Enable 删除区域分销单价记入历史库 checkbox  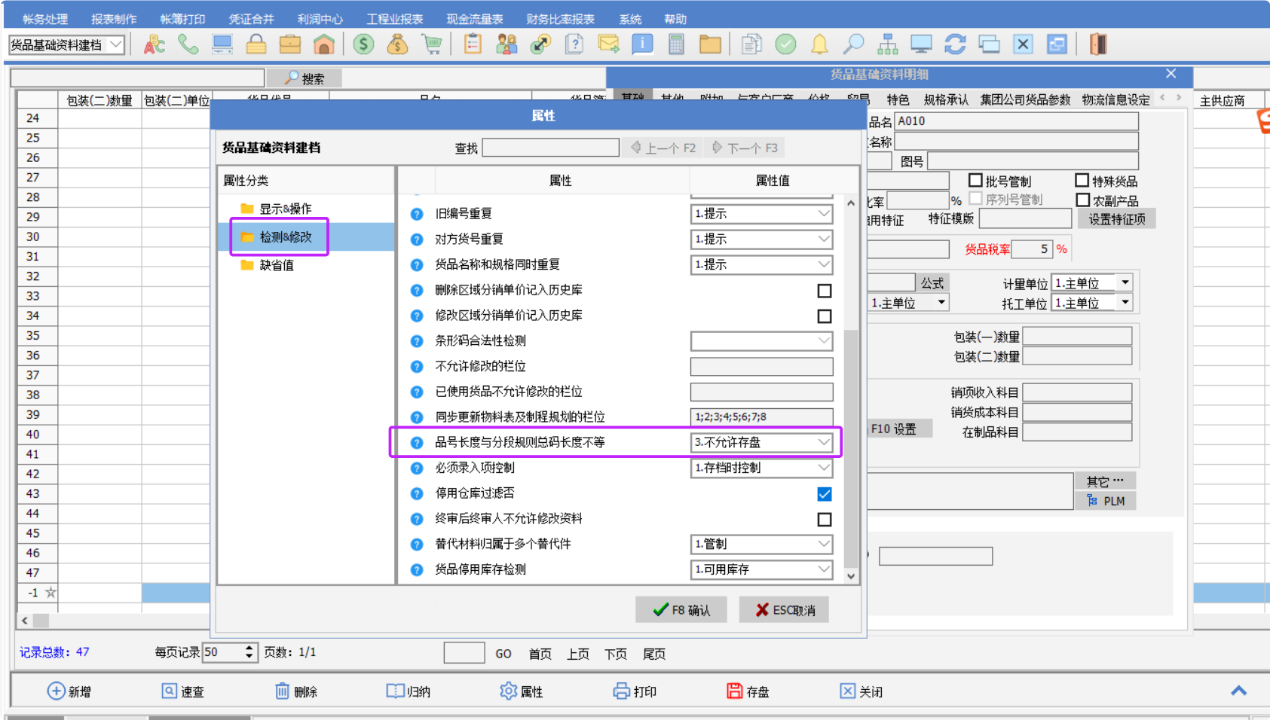pos(824,291)
